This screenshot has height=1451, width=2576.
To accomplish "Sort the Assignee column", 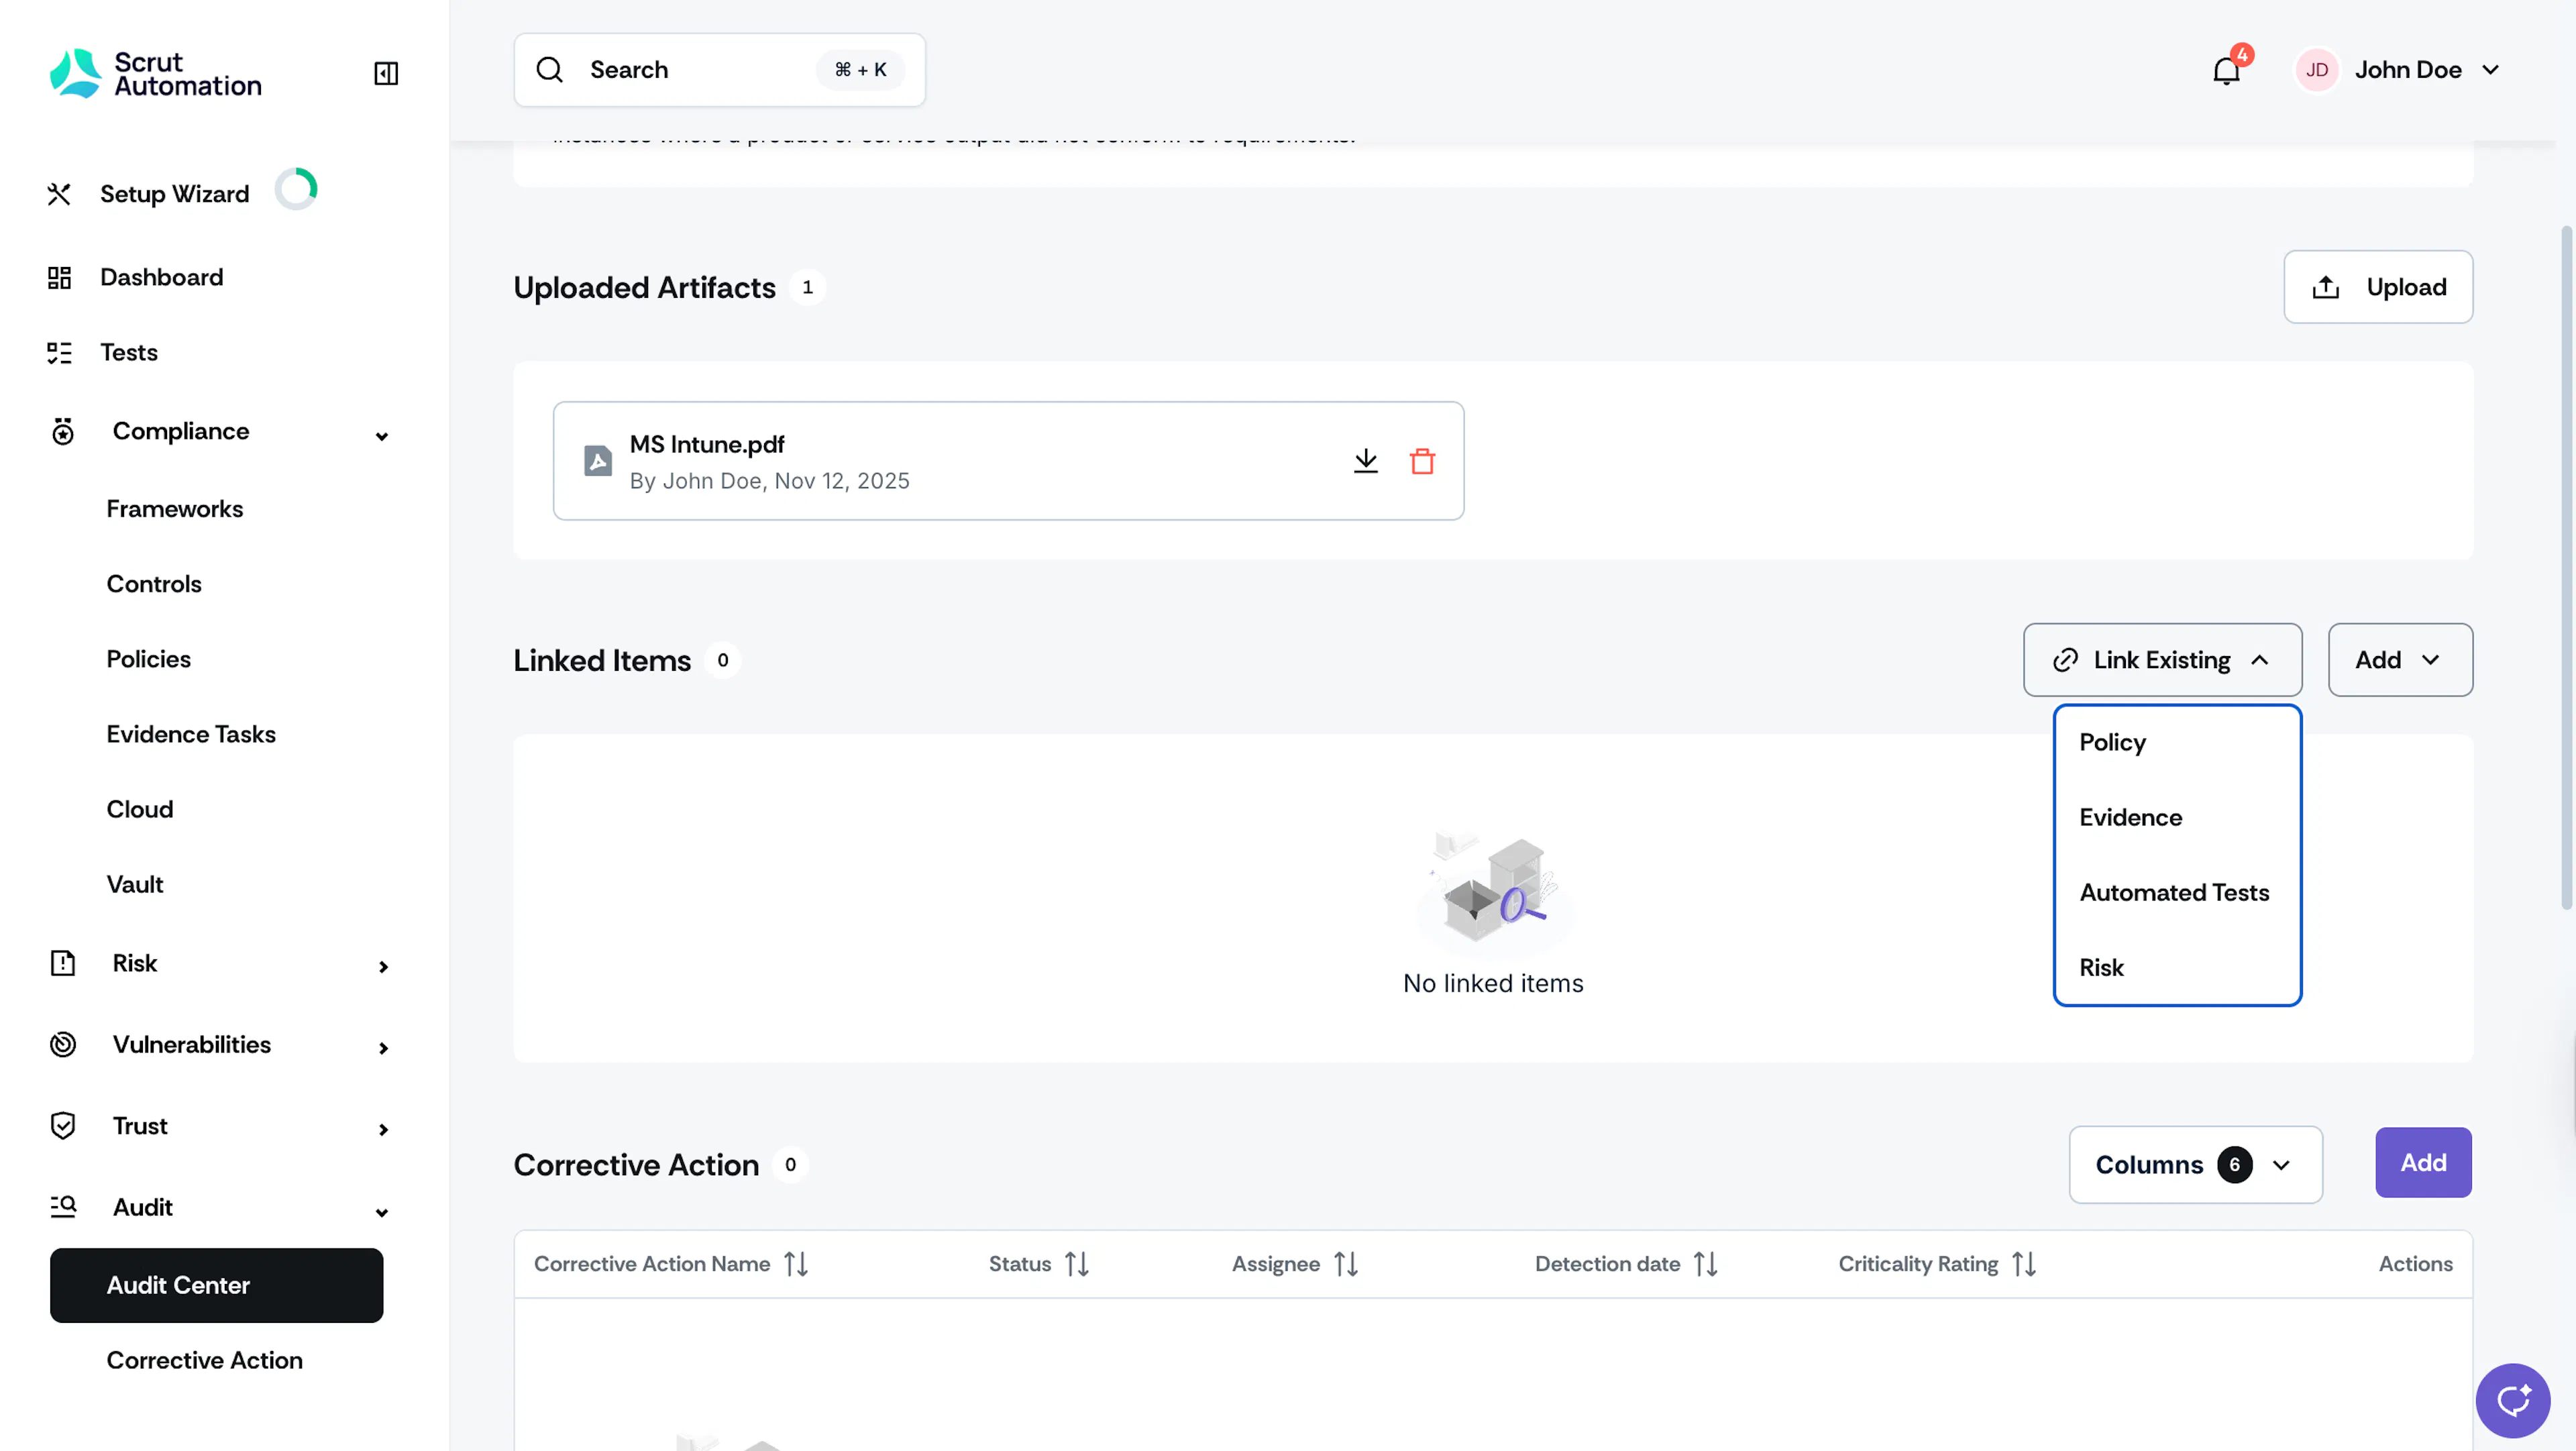I will [x=1346, y=1264].
